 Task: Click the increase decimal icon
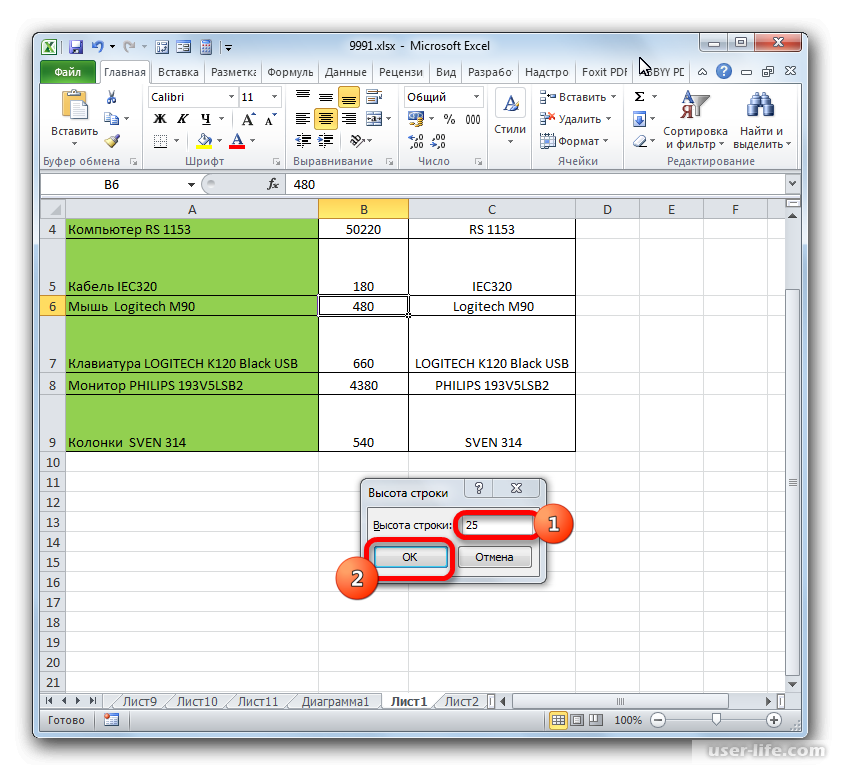tap(416, 141)
